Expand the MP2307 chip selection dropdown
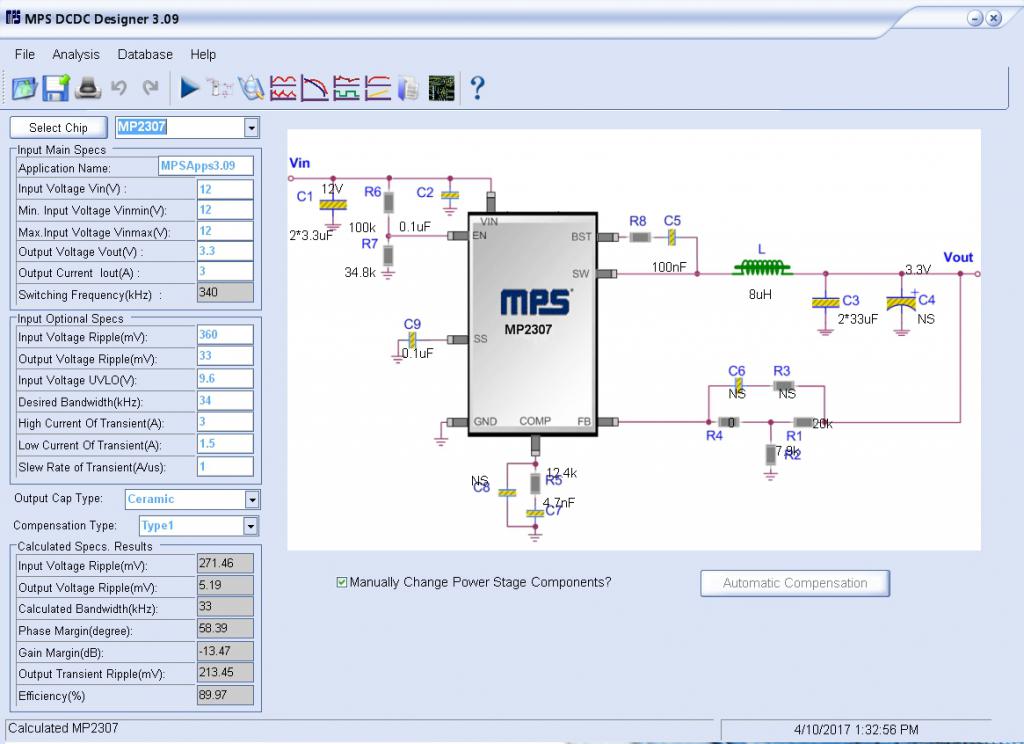 point(251,128)
